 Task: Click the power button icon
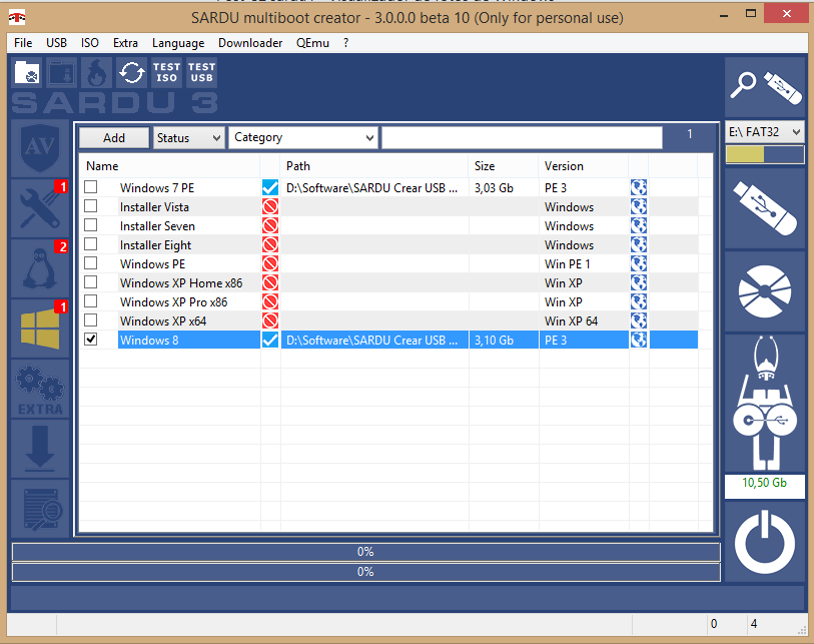click(765, 542)
